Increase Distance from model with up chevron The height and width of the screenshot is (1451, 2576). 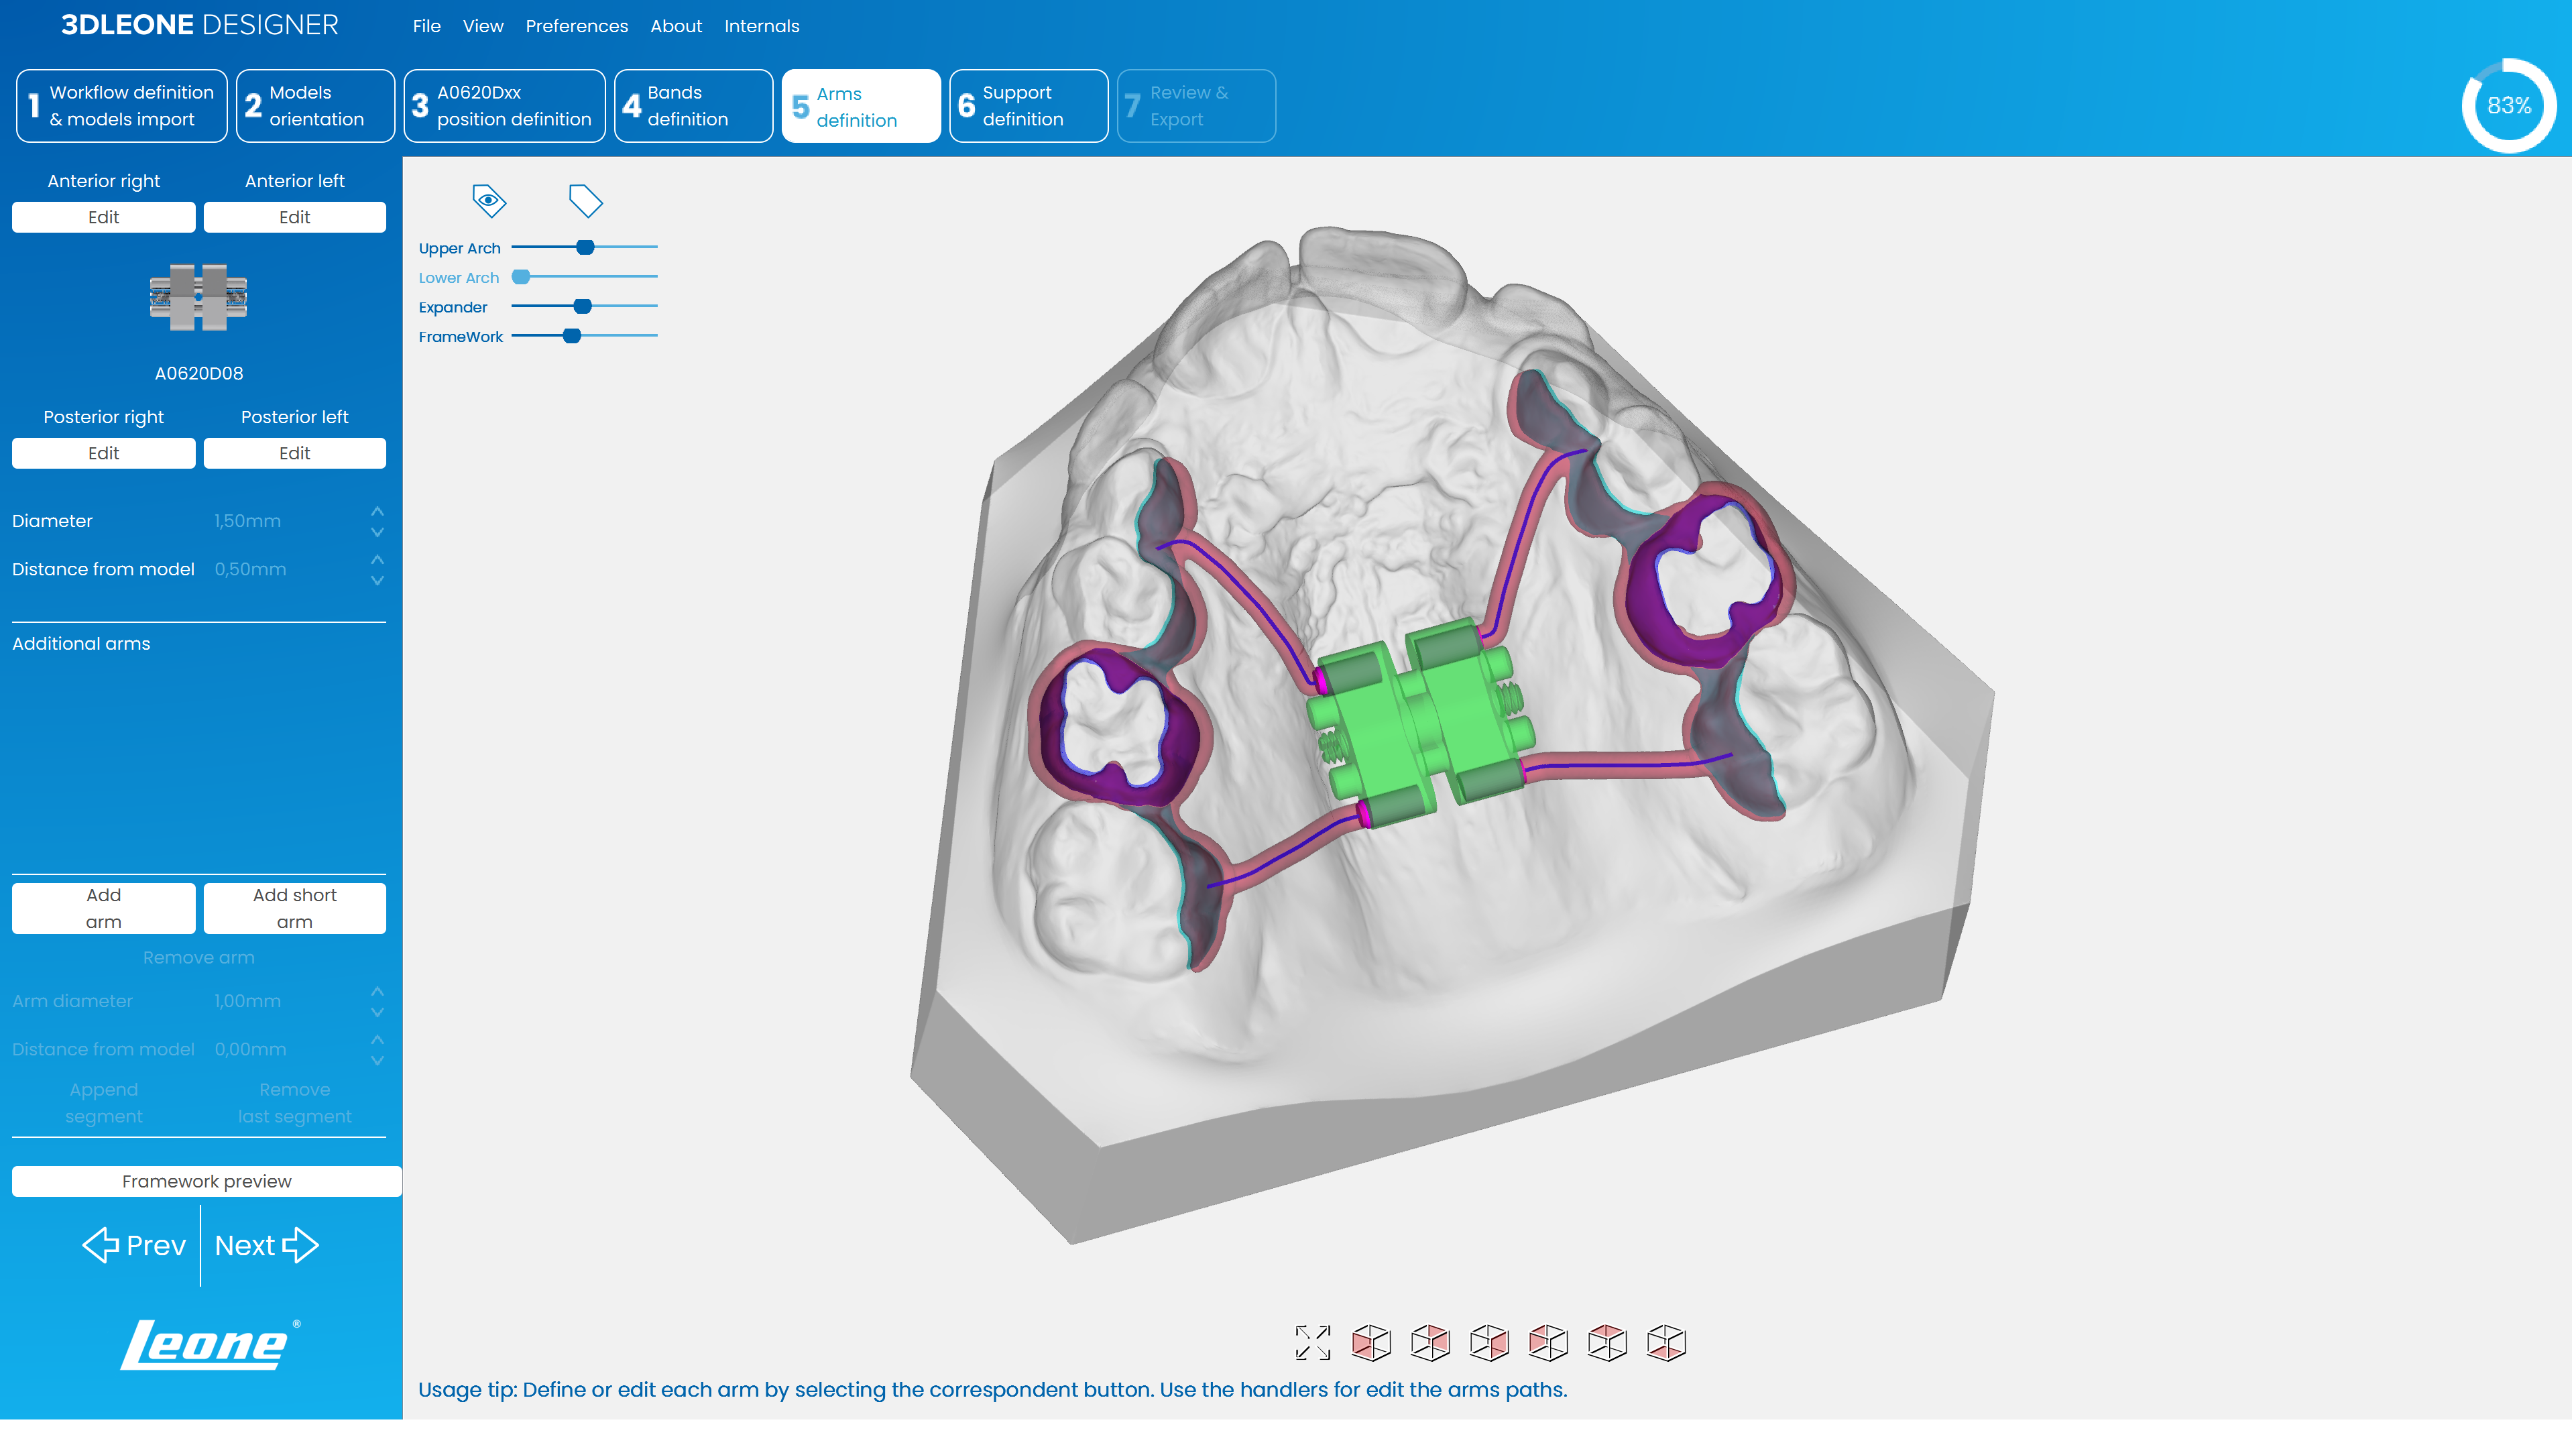pos(377,558)
